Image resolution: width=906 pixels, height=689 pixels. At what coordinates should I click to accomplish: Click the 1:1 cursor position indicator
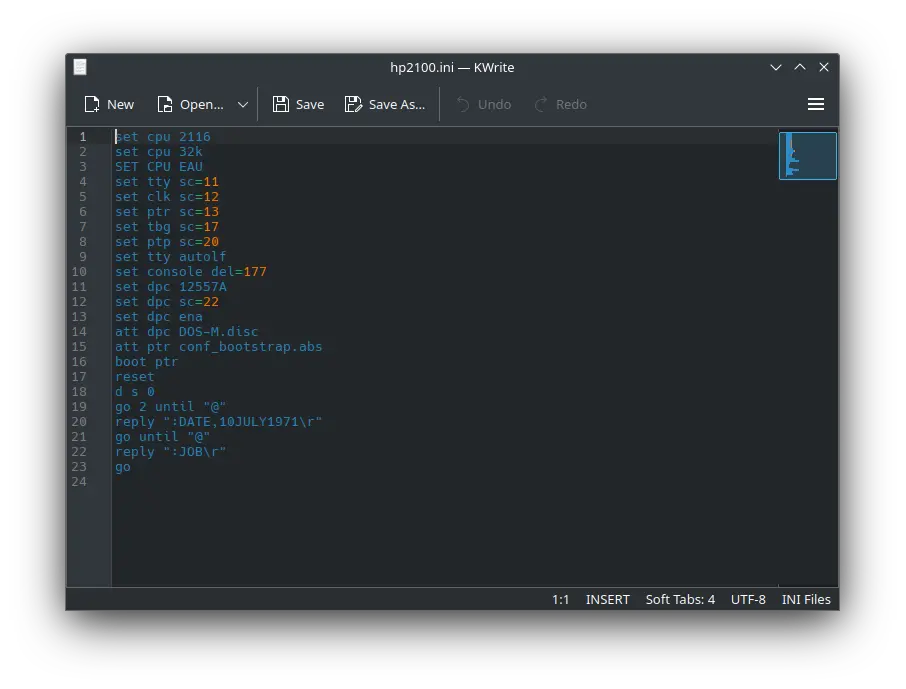(x=560, y=599)
